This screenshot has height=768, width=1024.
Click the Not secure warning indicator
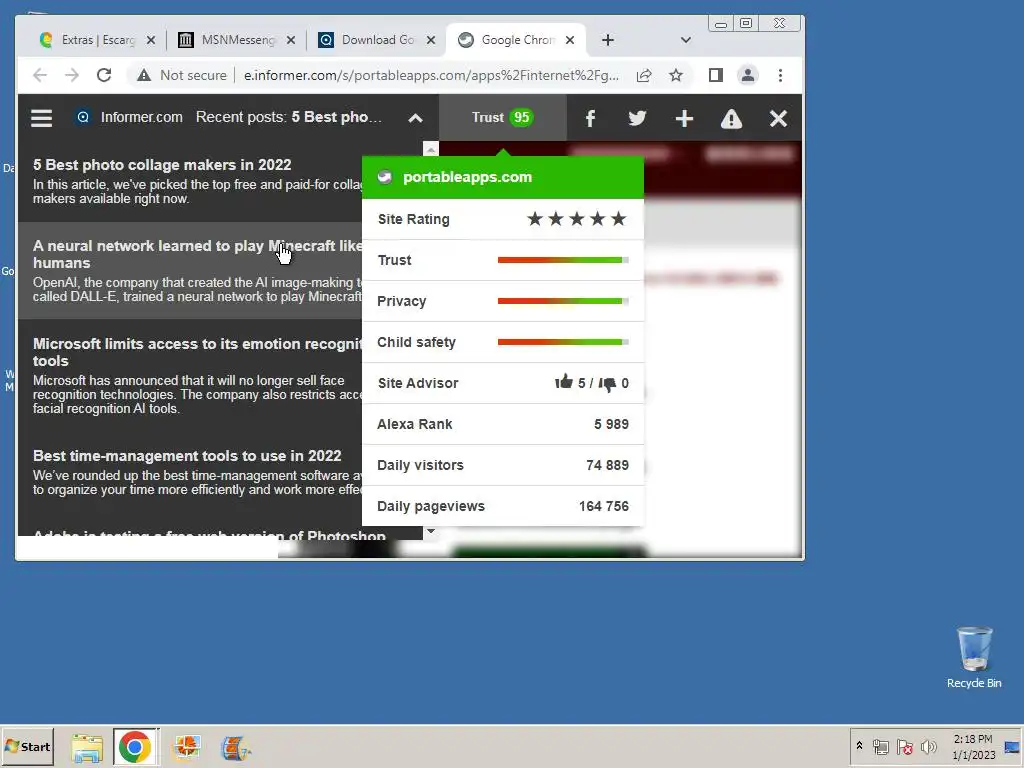[x=182, y=75]
